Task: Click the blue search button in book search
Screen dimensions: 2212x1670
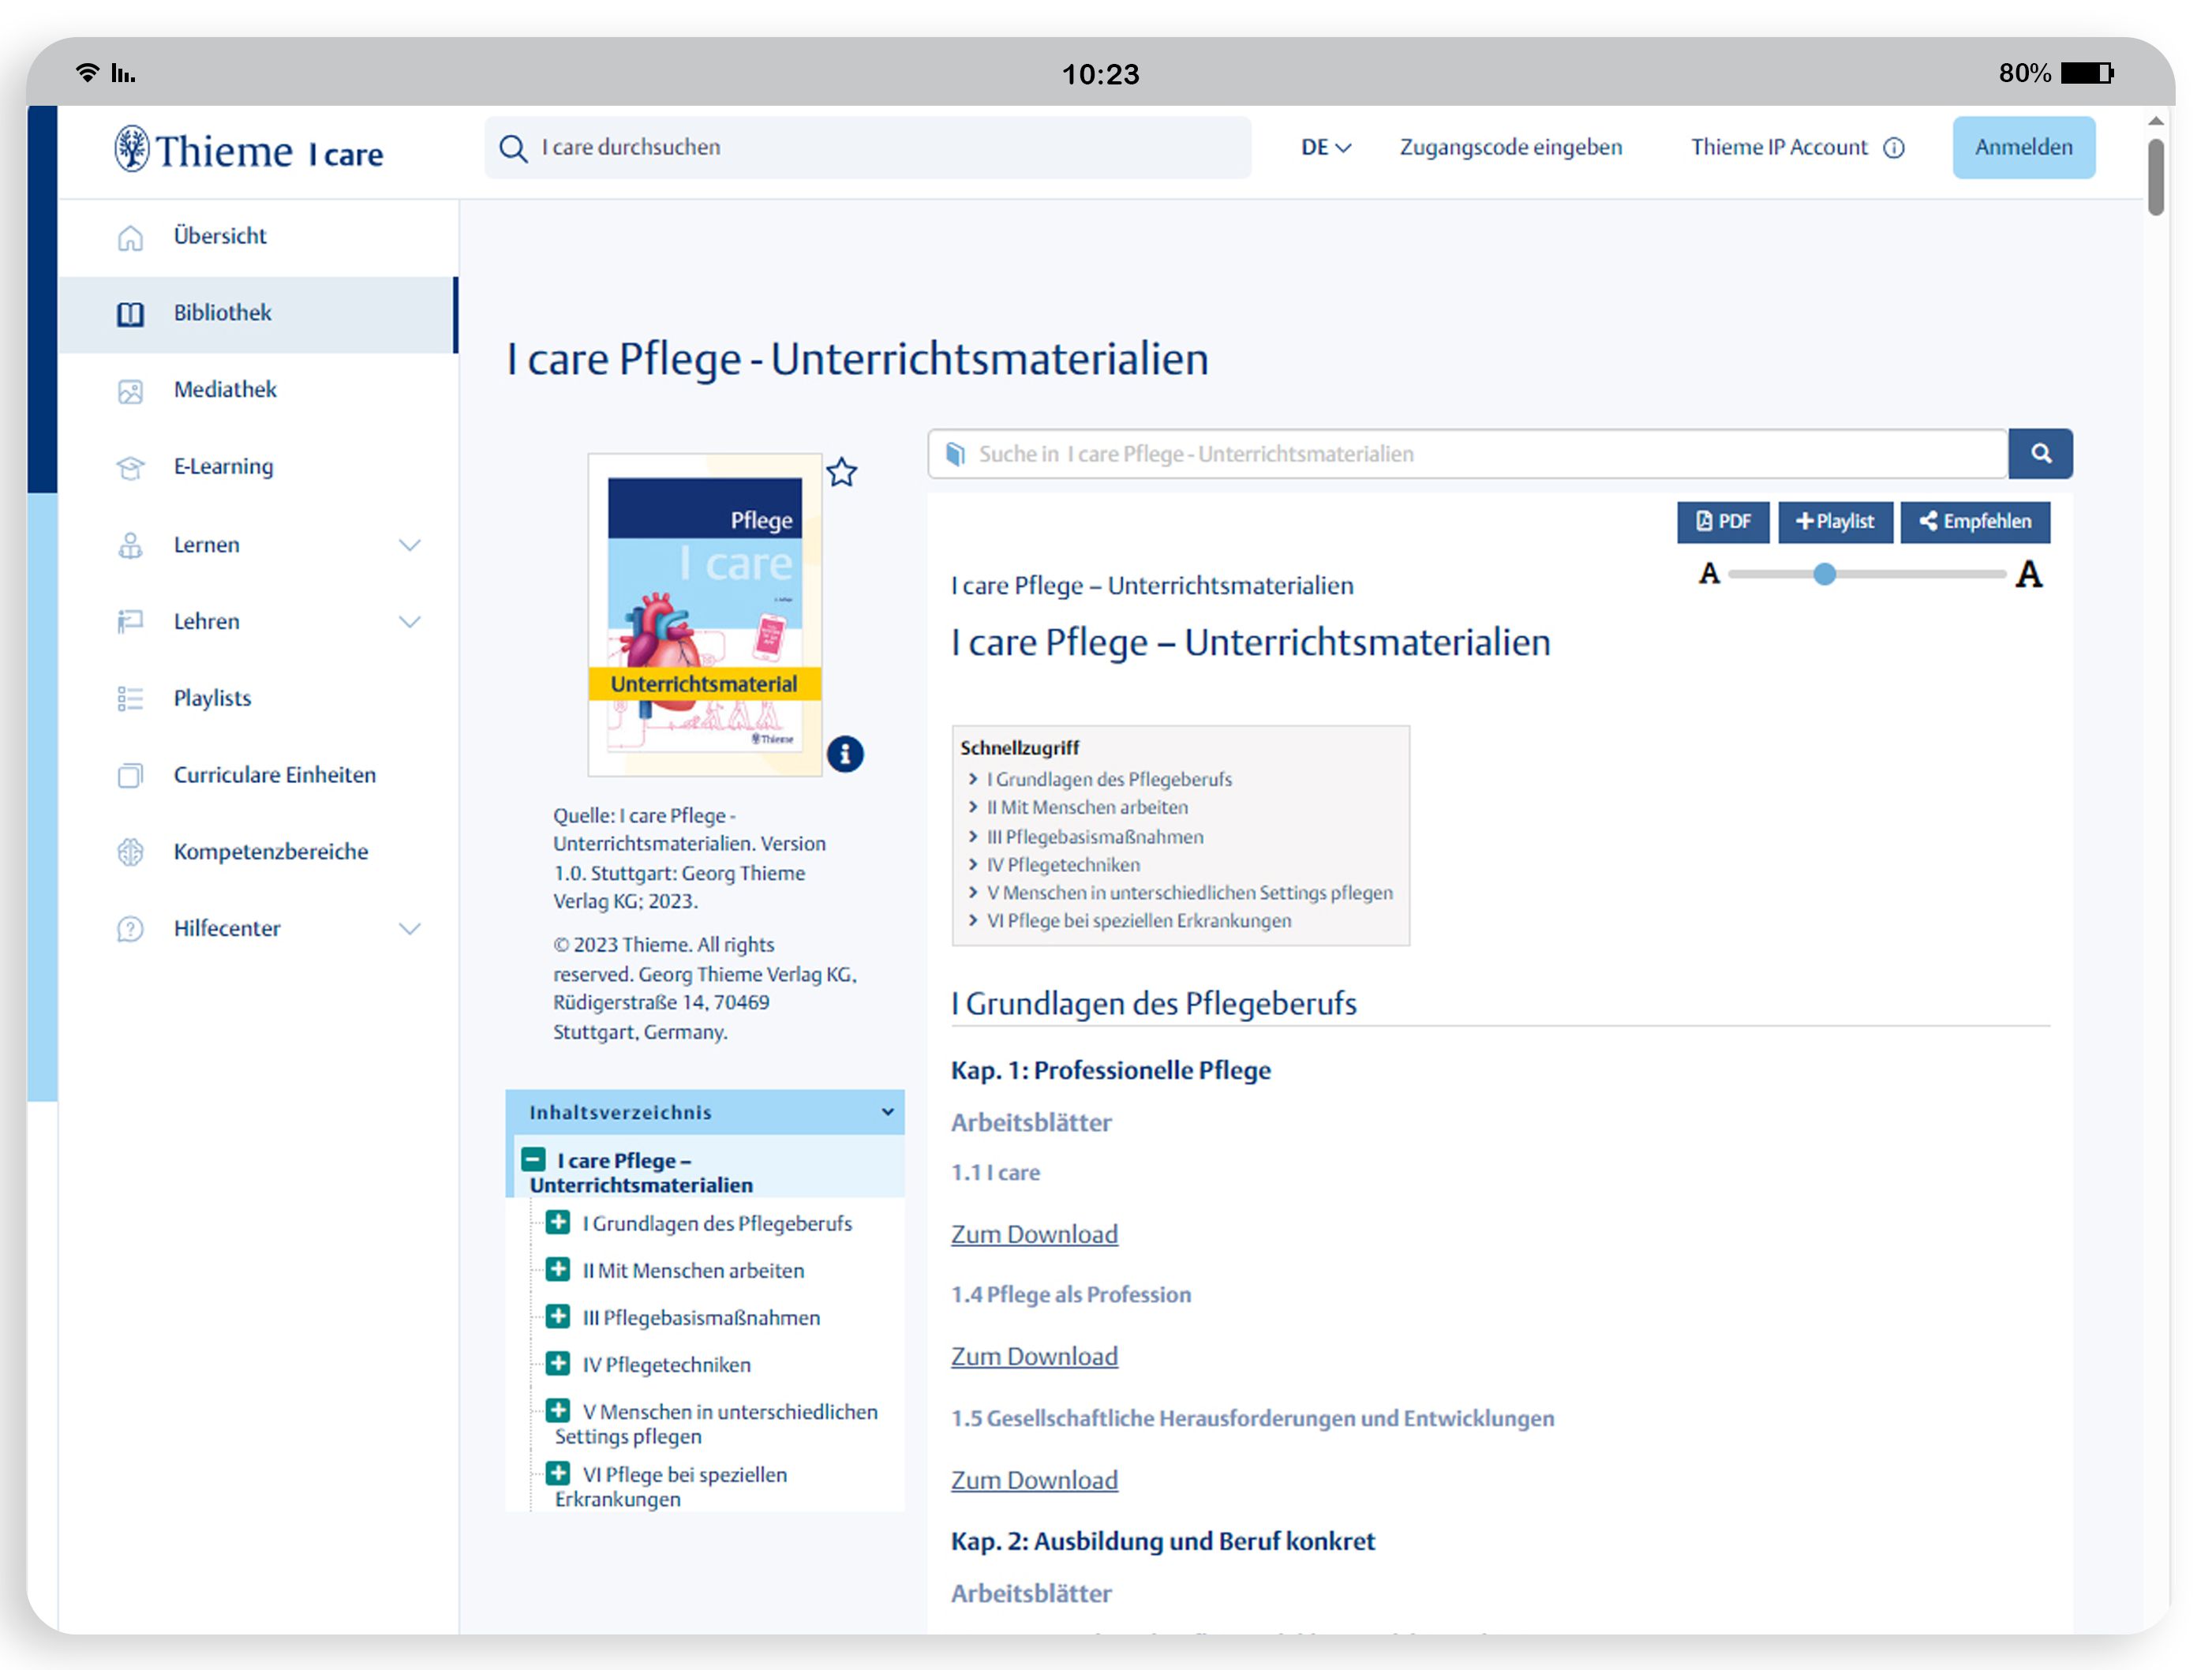Action: pyautogui.click(x=2040, y=454)
